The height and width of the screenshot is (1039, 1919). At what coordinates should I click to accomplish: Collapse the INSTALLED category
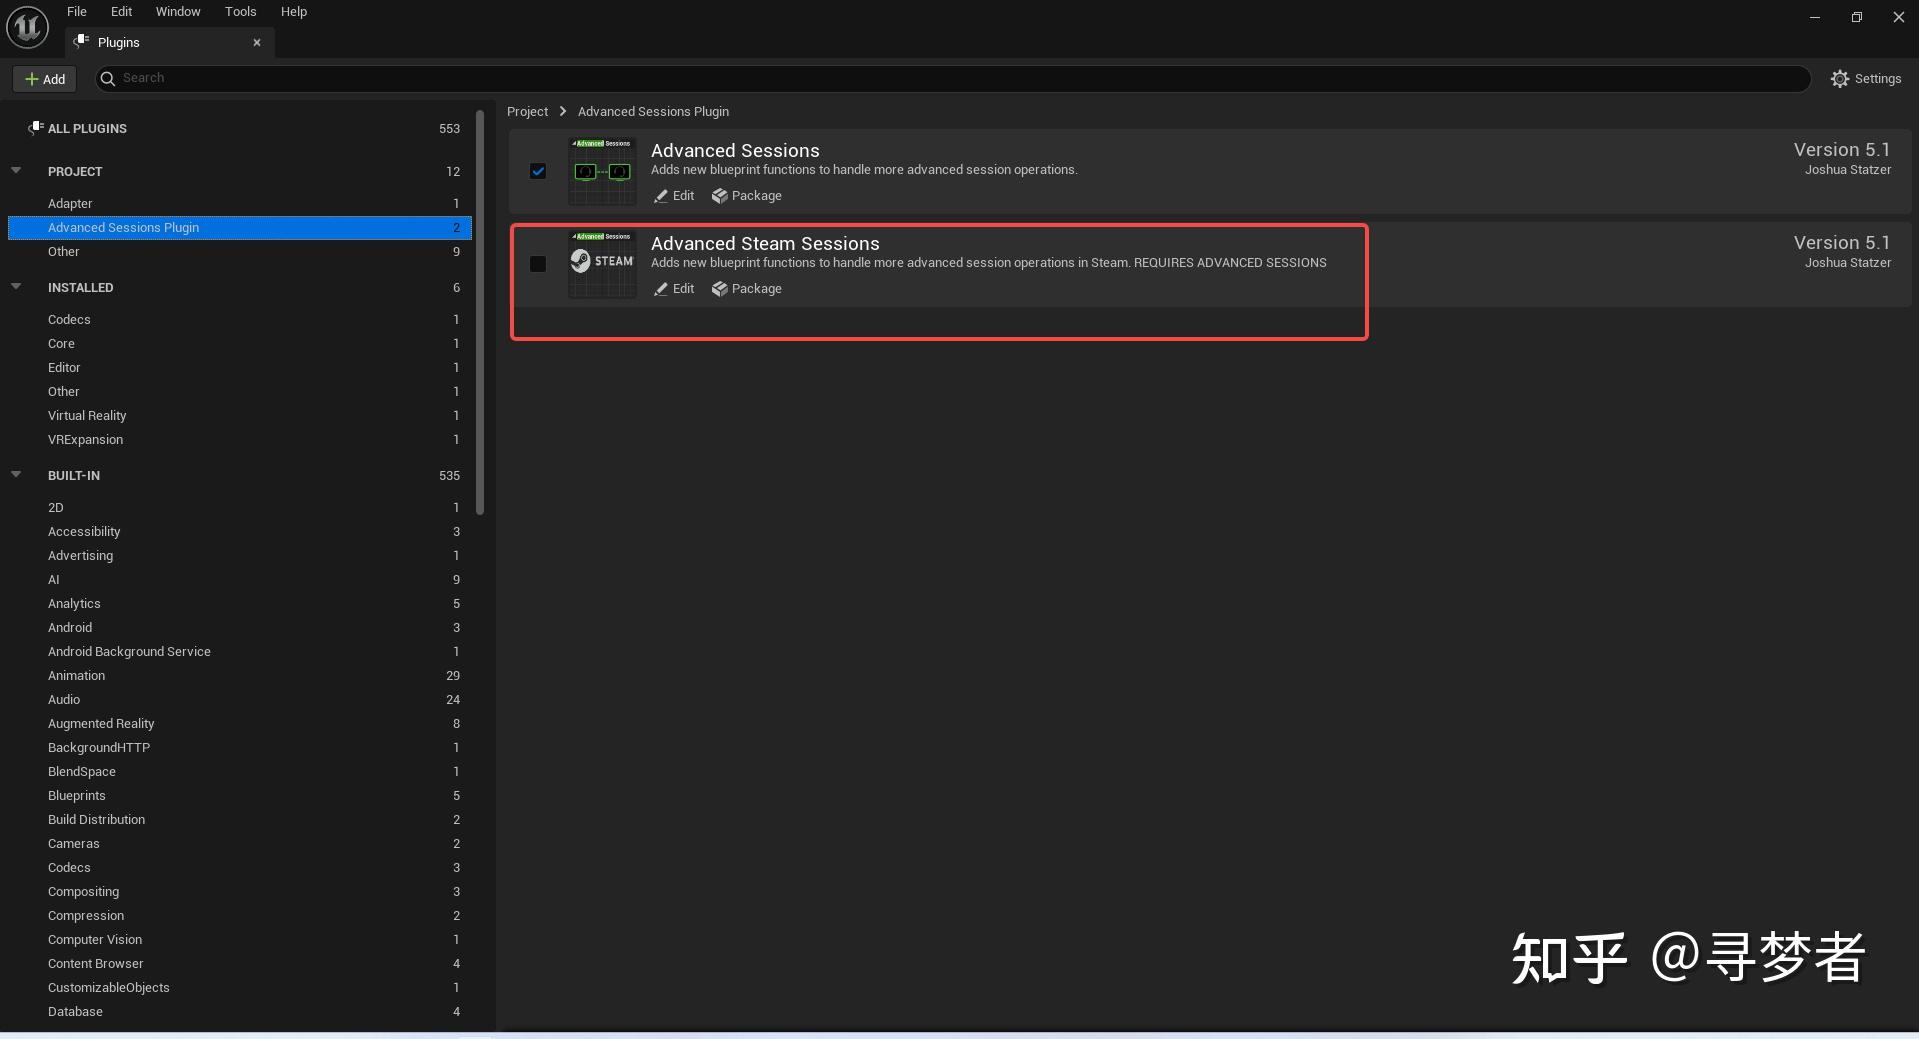click(x=15, y=286)
